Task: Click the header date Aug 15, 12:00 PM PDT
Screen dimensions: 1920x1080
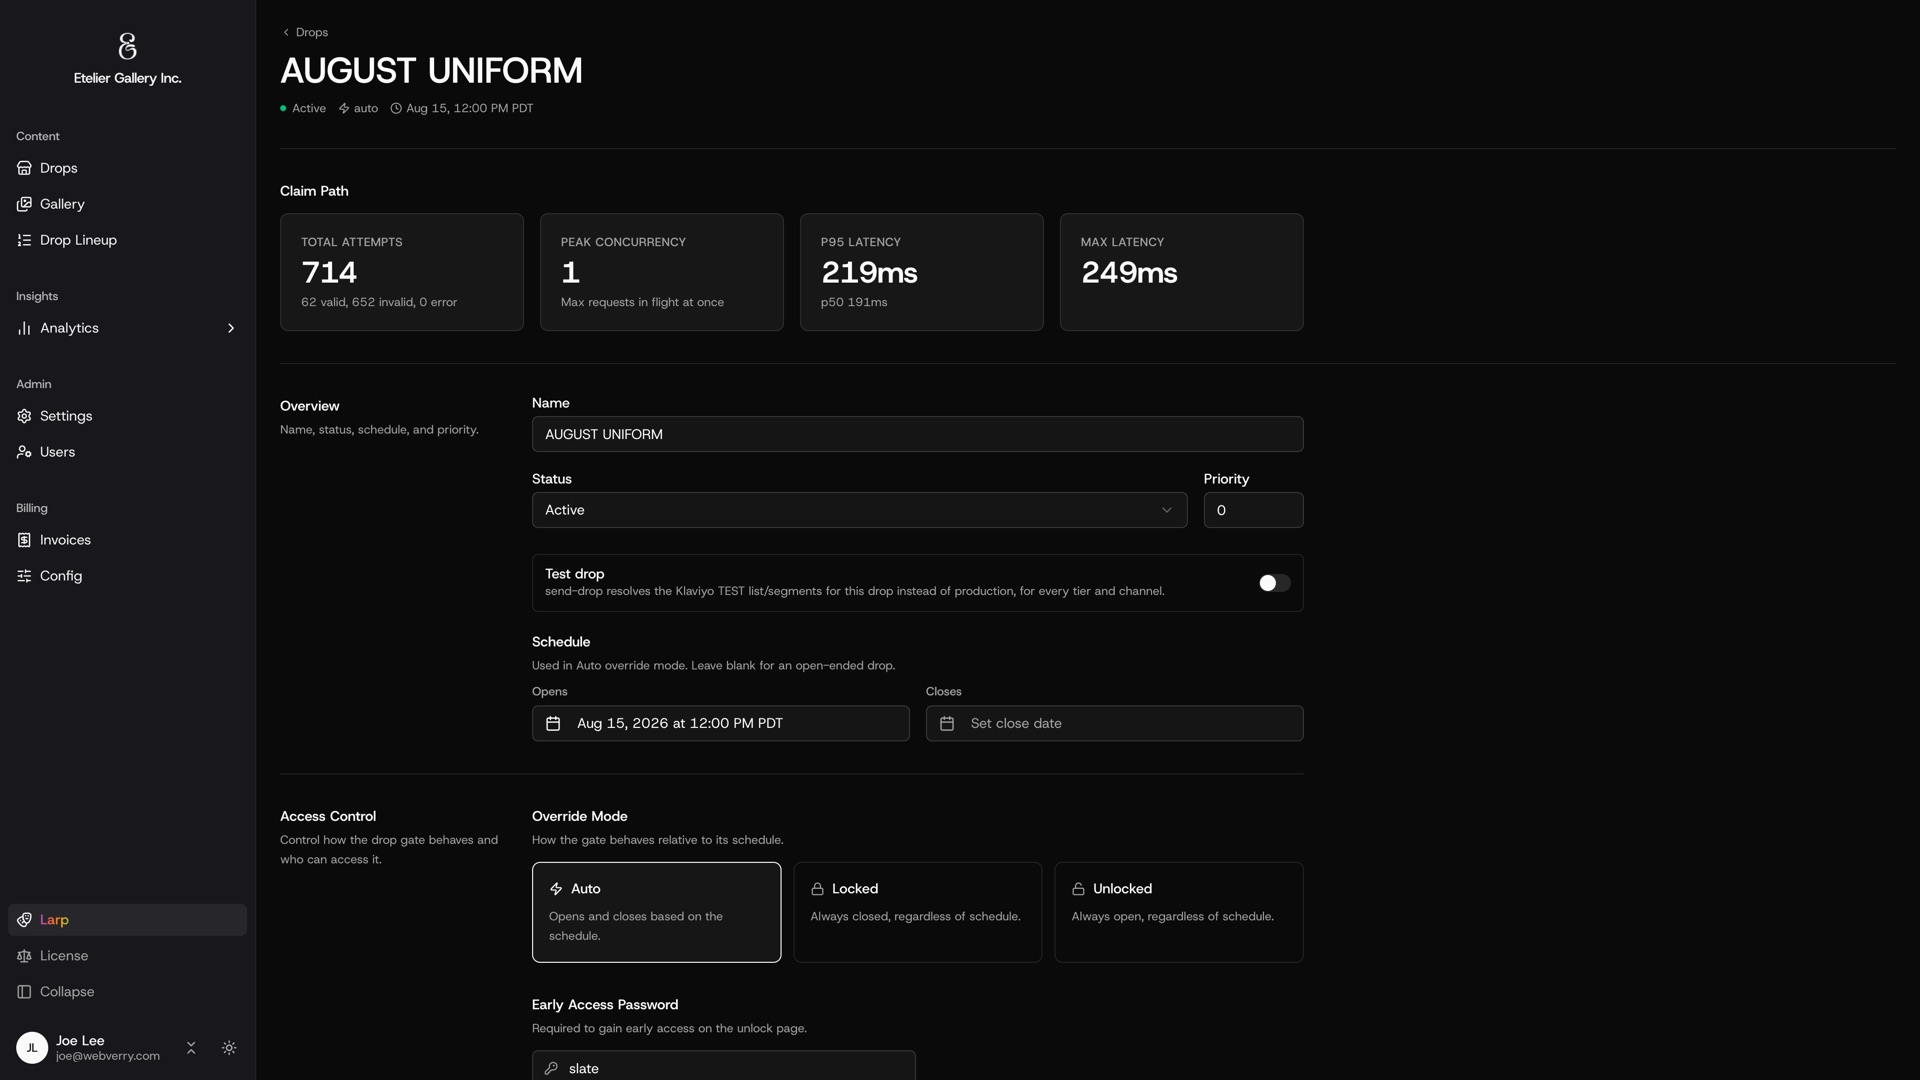Action: point(462,108)
